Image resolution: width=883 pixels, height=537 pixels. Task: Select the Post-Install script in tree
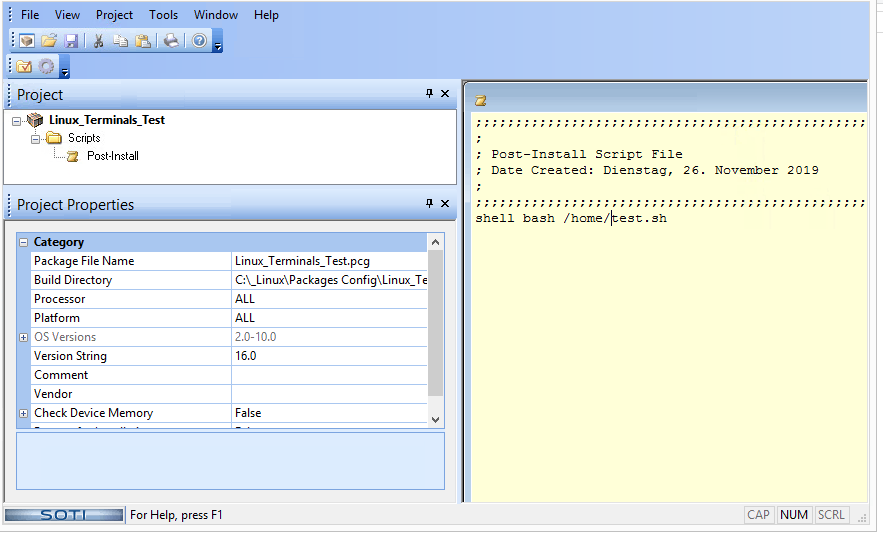tap(112, 156)
